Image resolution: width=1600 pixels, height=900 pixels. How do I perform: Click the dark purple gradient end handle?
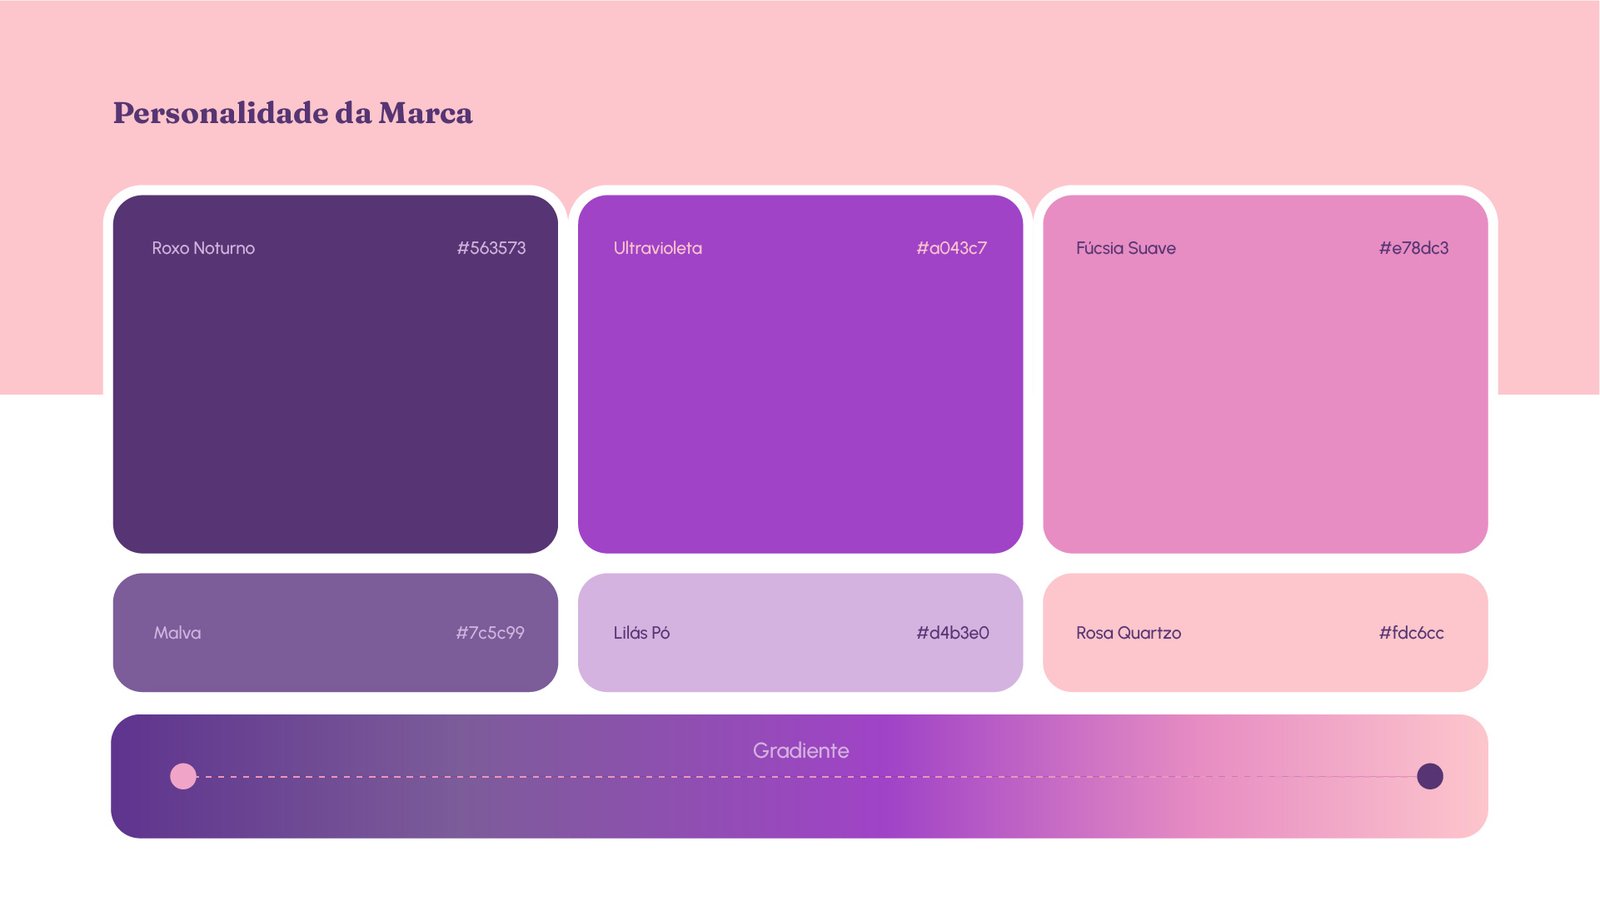[1430, 776]
